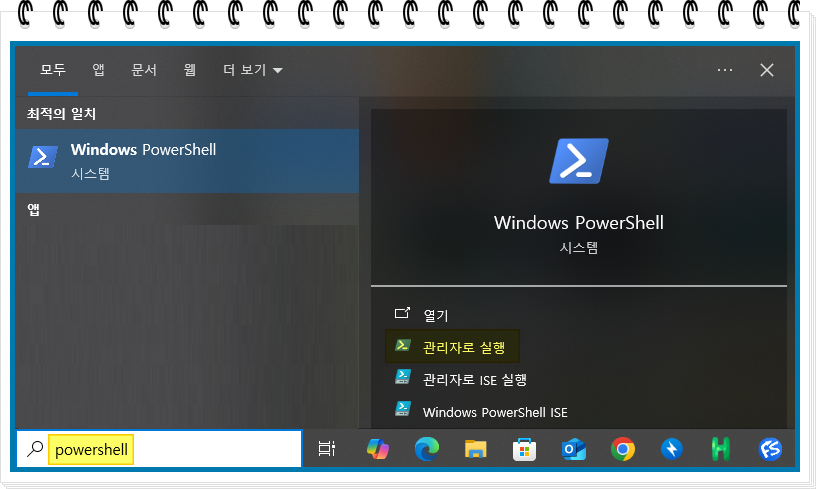This screenshot has width=816, height=489.
Task: Click the 열기 open icon
Action: (402, 313)
